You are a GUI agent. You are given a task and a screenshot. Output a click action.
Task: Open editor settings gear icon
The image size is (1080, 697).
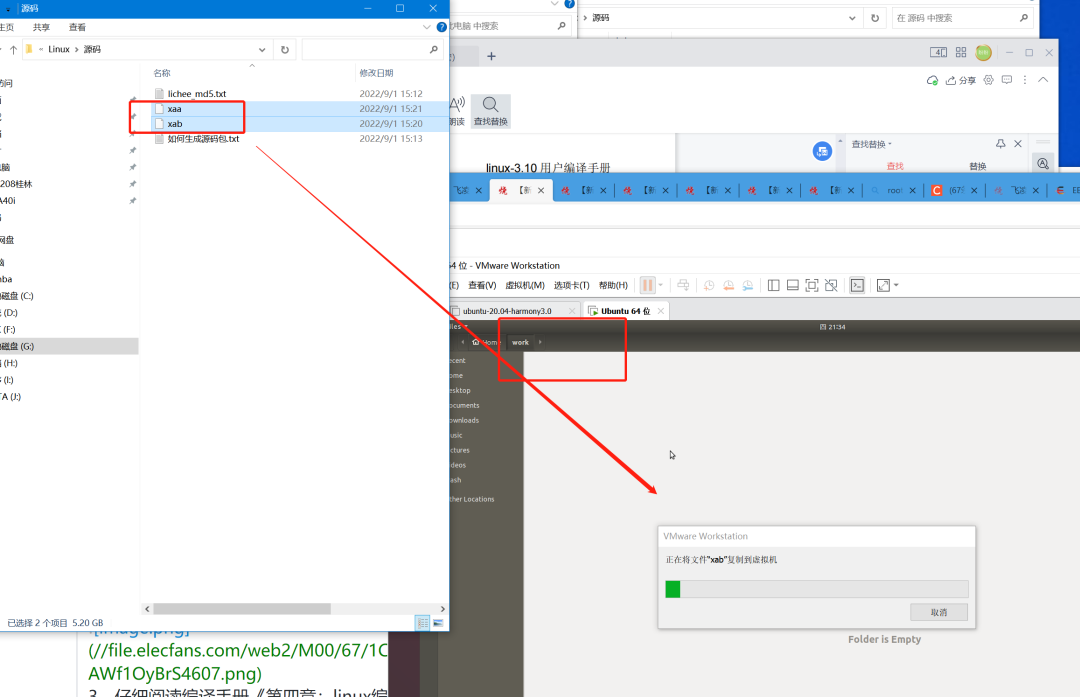click(x=988, y=80)
